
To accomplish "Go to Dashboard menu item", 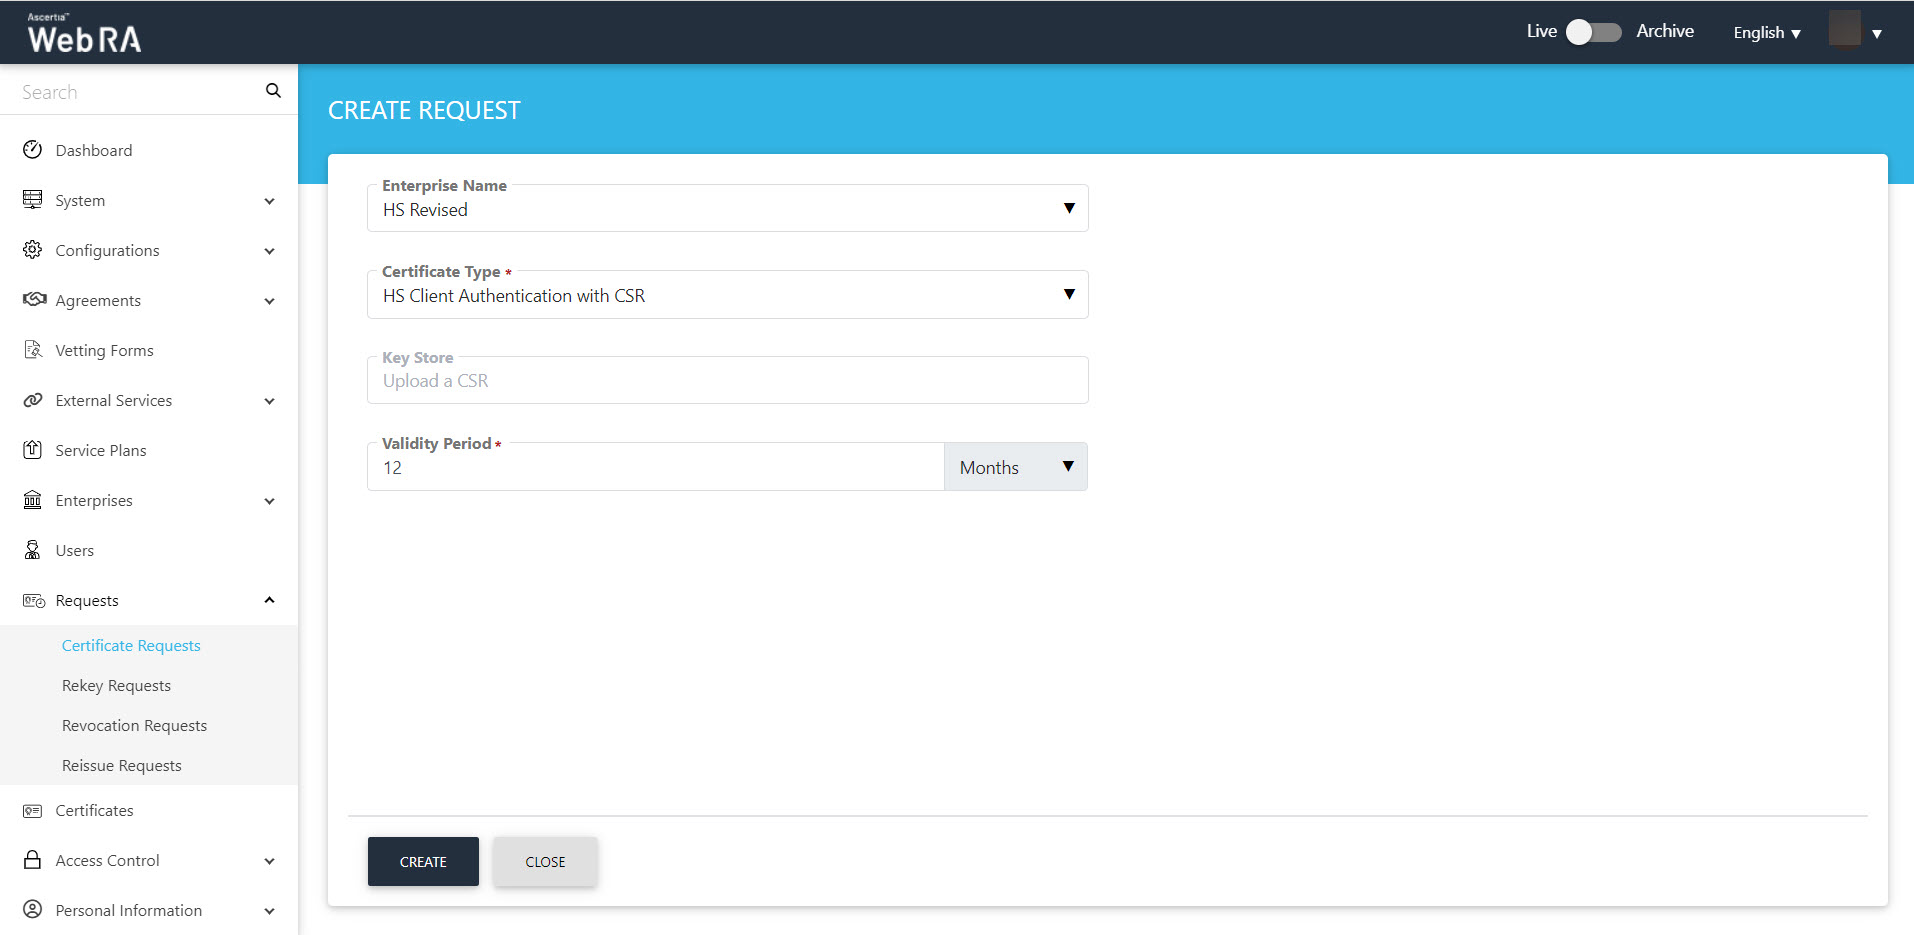I will [x=94, y=150].
